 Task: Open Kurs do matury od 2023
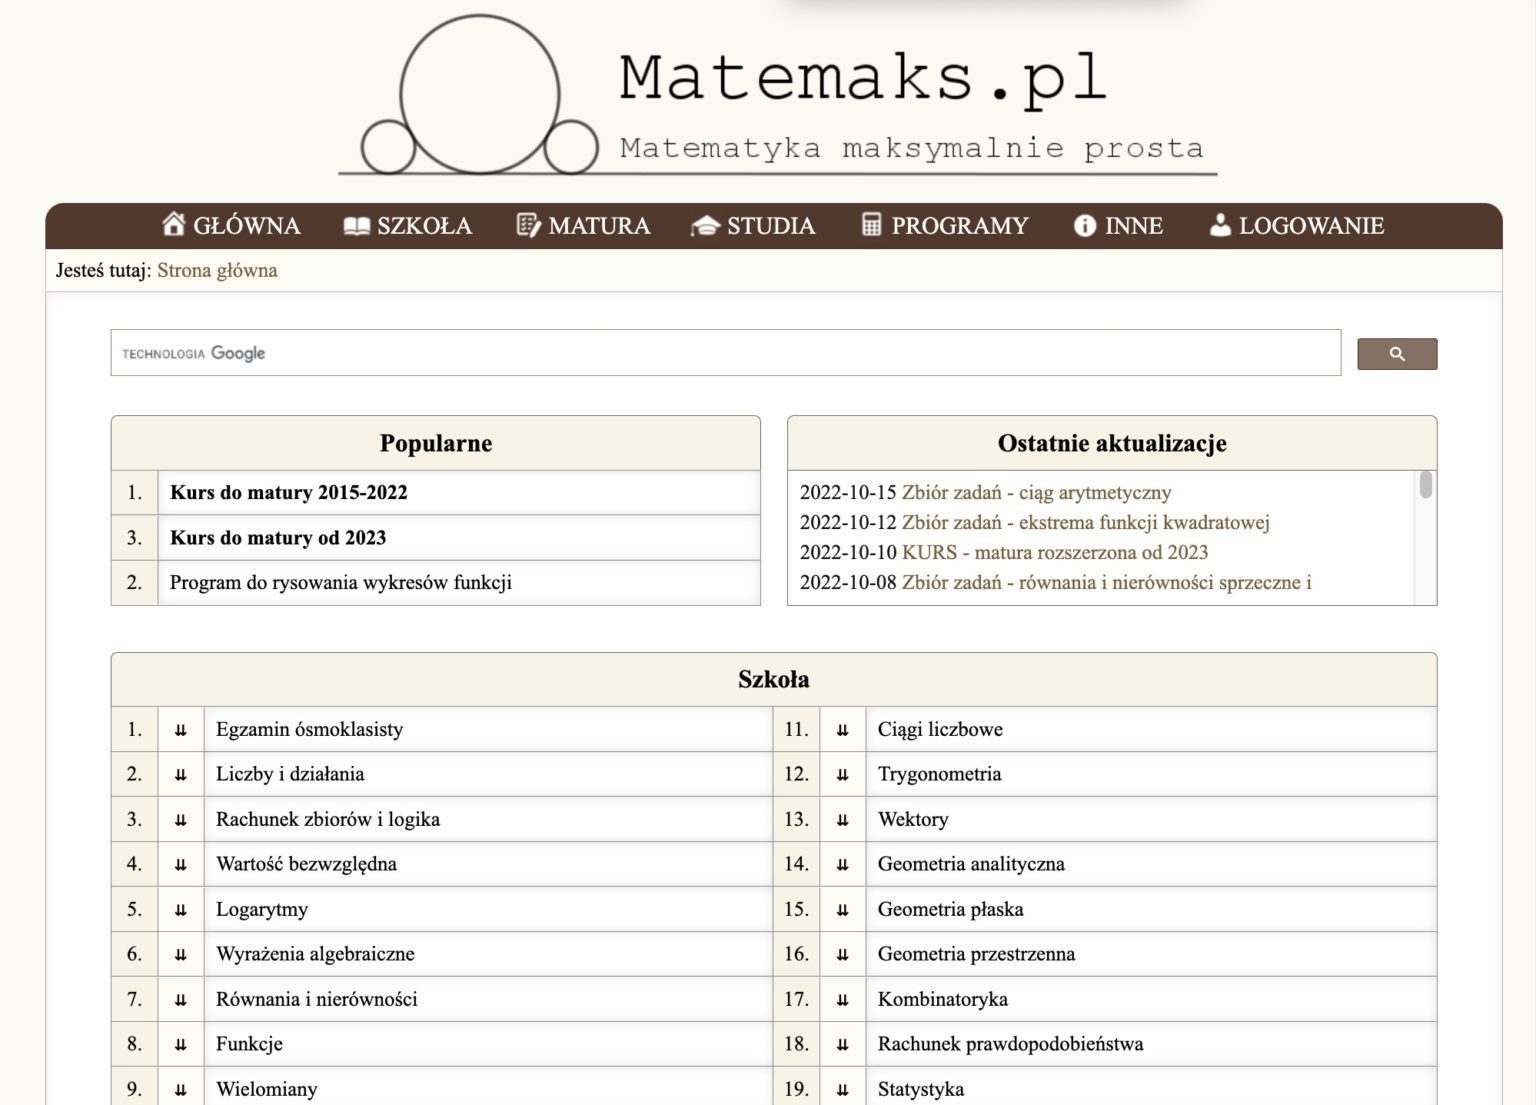click(x=277, y=538)
